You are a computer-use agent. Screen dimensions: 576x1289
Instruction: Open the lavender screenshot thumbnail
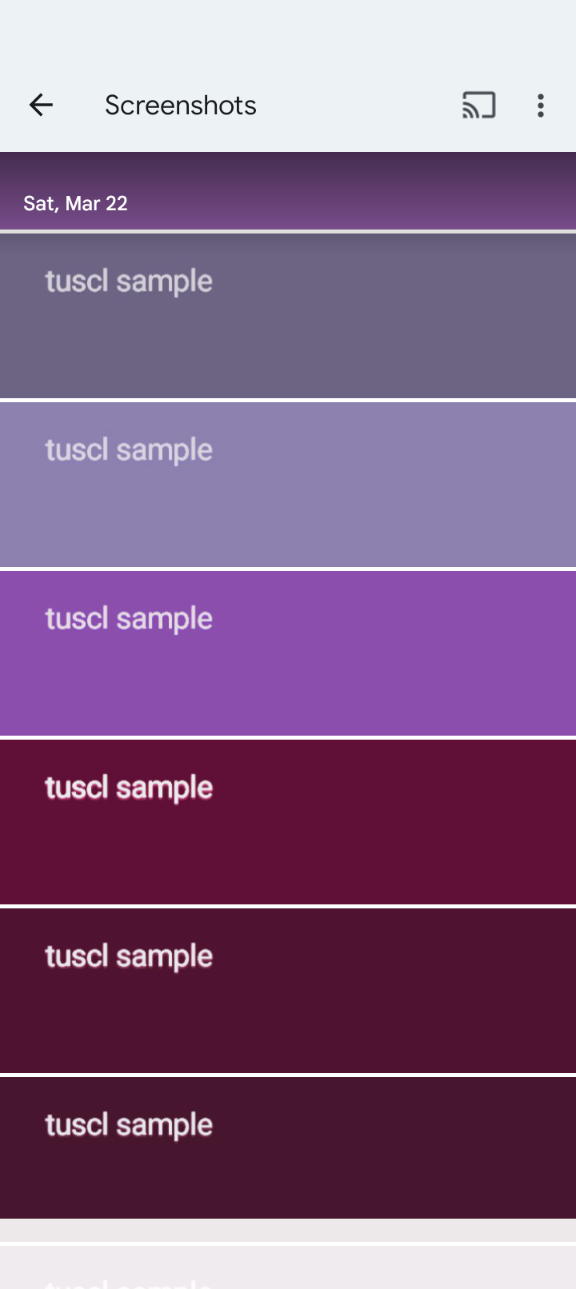point(288,484)
